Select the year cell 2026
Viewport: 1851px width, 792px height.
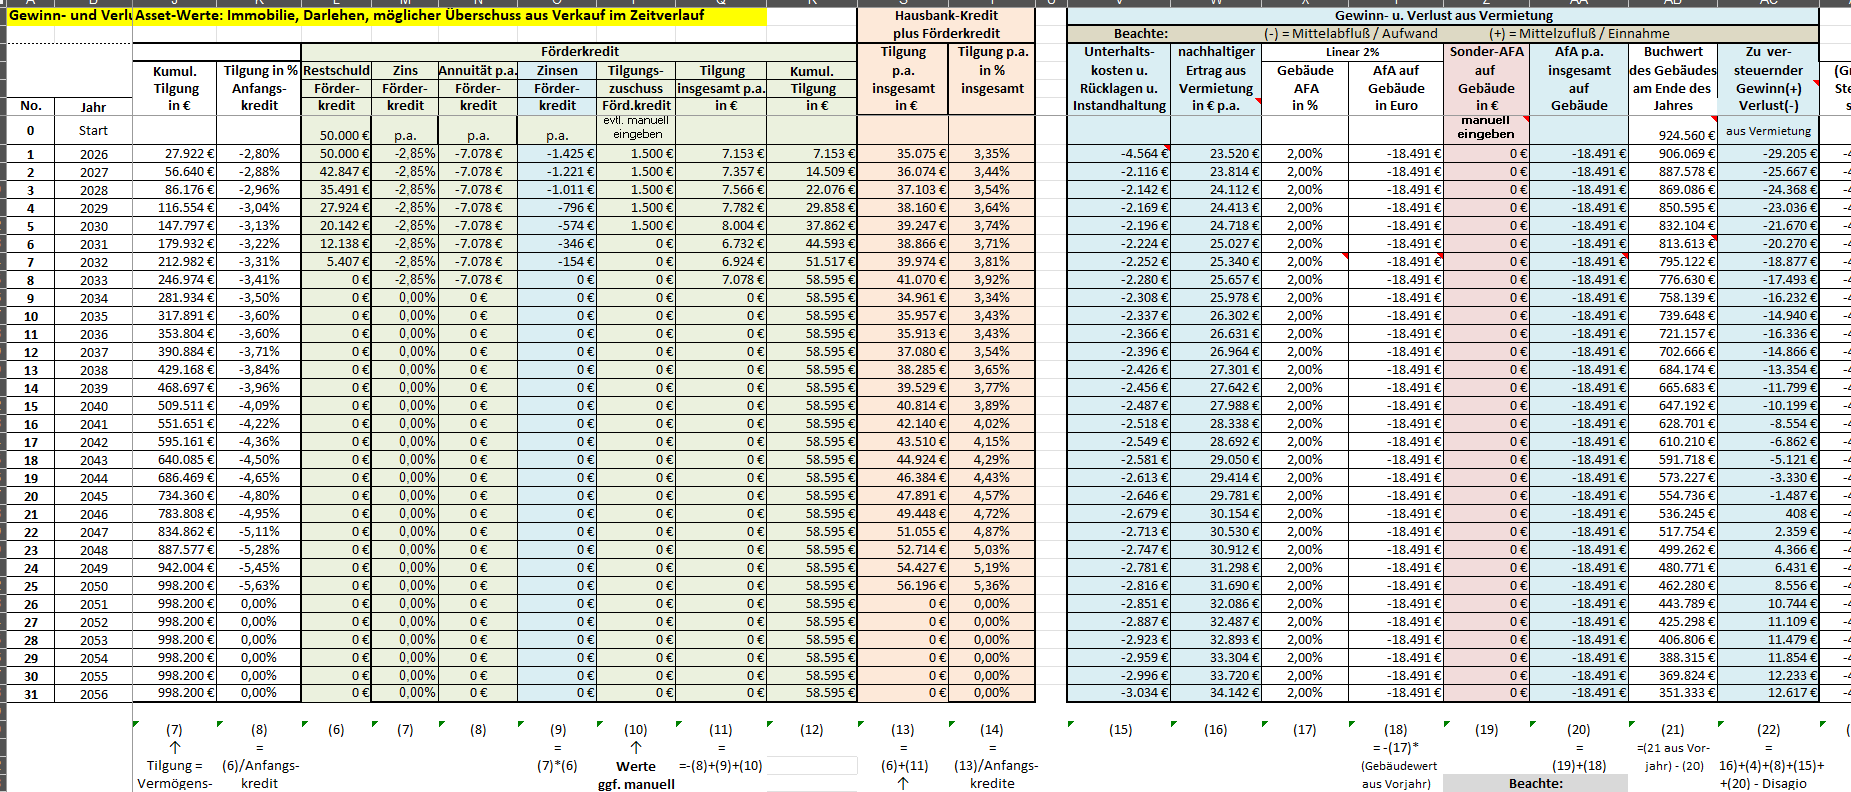click(x=94, y=154)
